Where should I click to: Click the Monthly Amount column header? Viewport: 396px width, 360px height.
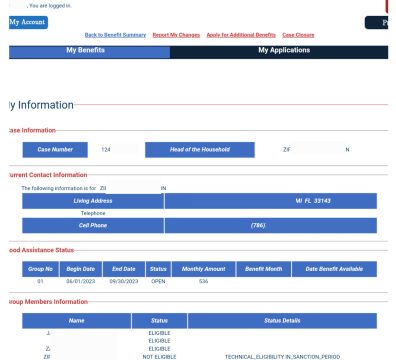(x=204, y=269)
